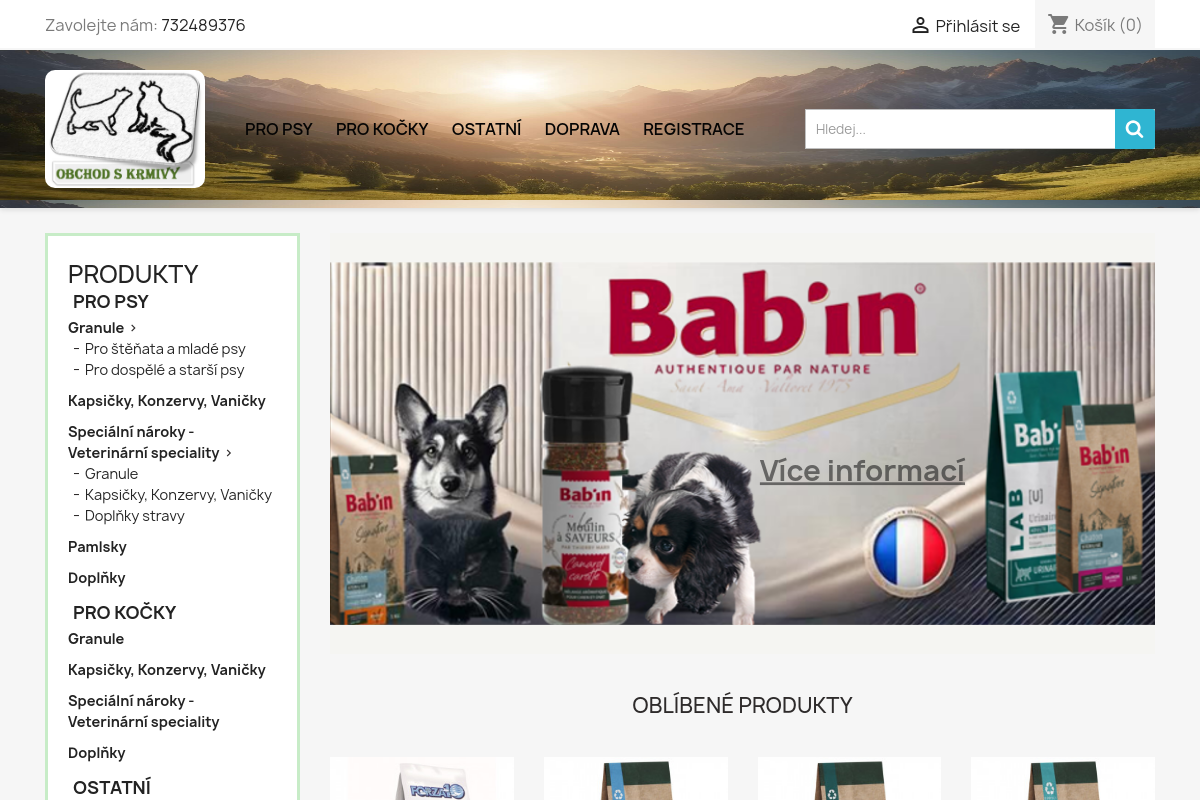
Task: Open the Pamlsky category for dogs
Action: (97, 547)
